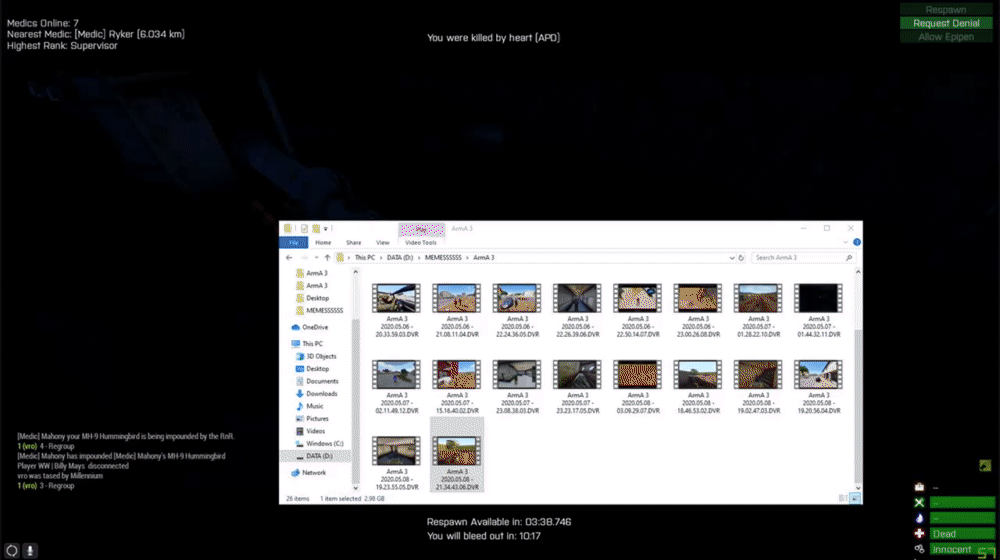
Task: Click the Allow Epipen button in game
Action: click(x=946, y=37)
